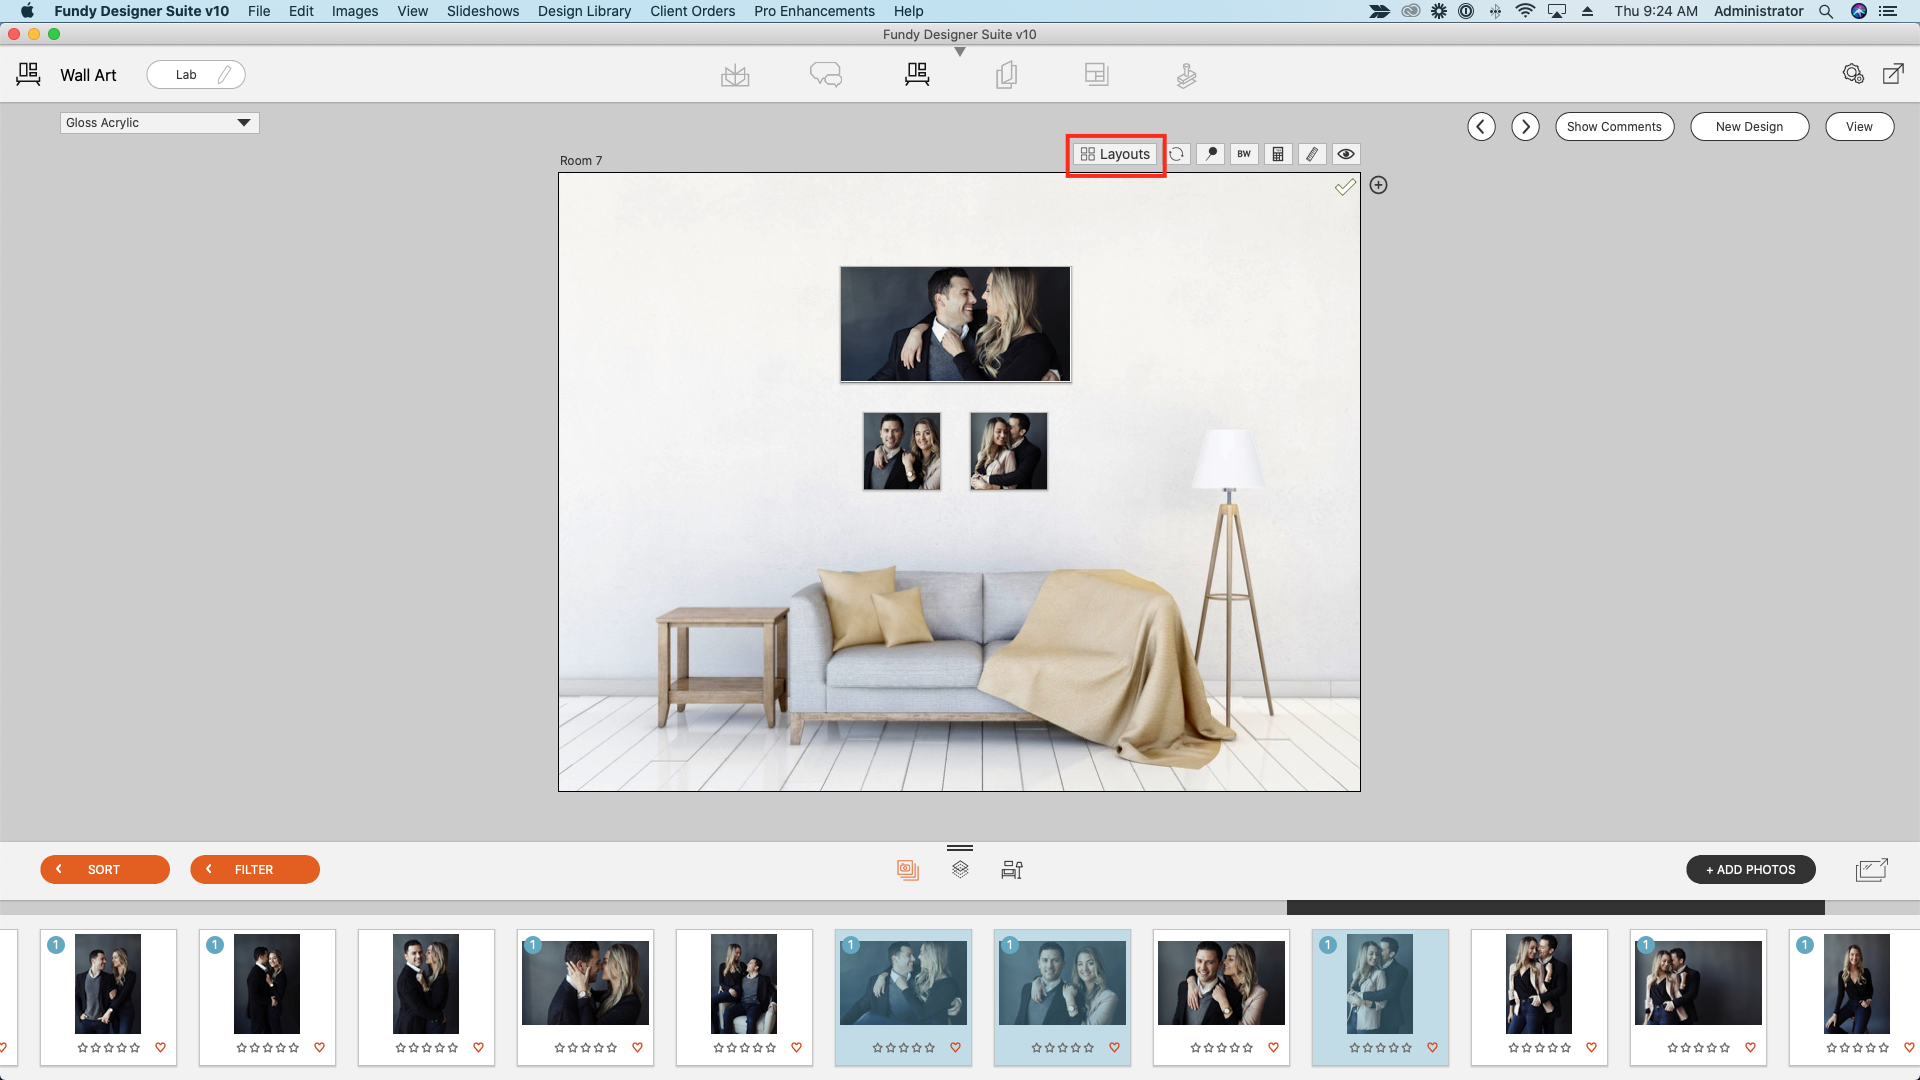This screenshot has width=1920, height=1080.
Task: Click the + ADD PHOTOS button
Action: [x=1751, y=869]
